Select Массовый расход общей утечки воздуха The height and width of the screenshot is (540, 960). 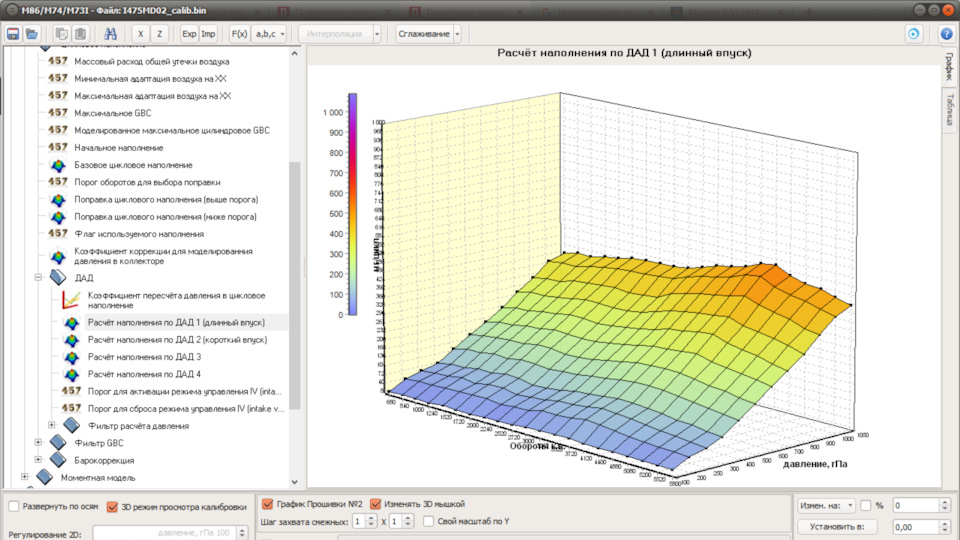151,61
